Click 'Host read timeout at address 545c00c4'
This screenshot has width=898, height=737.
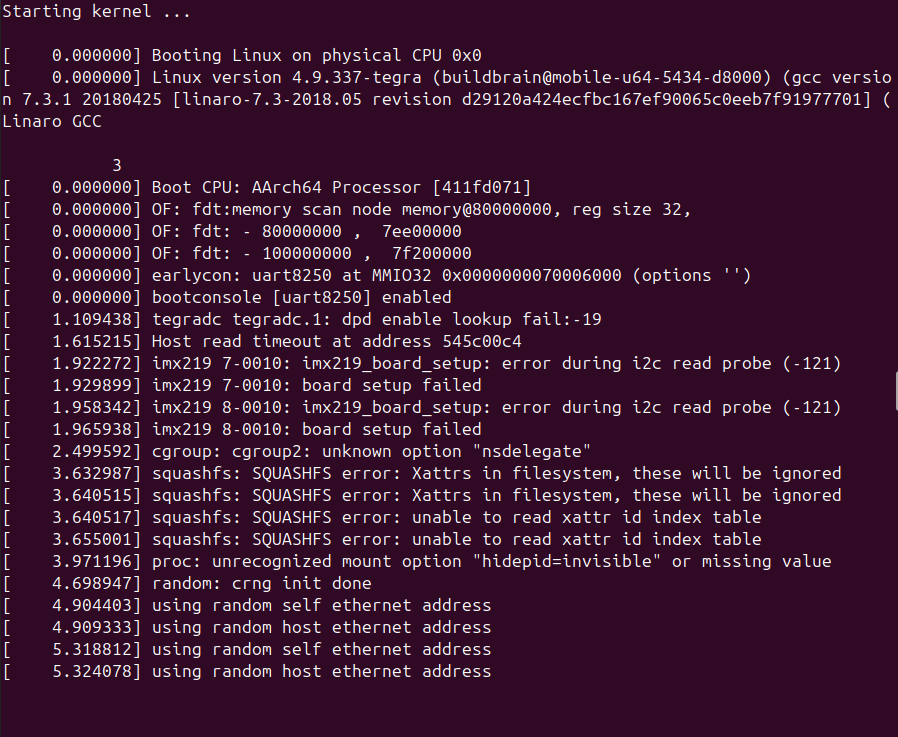click(x=337, y=341)
